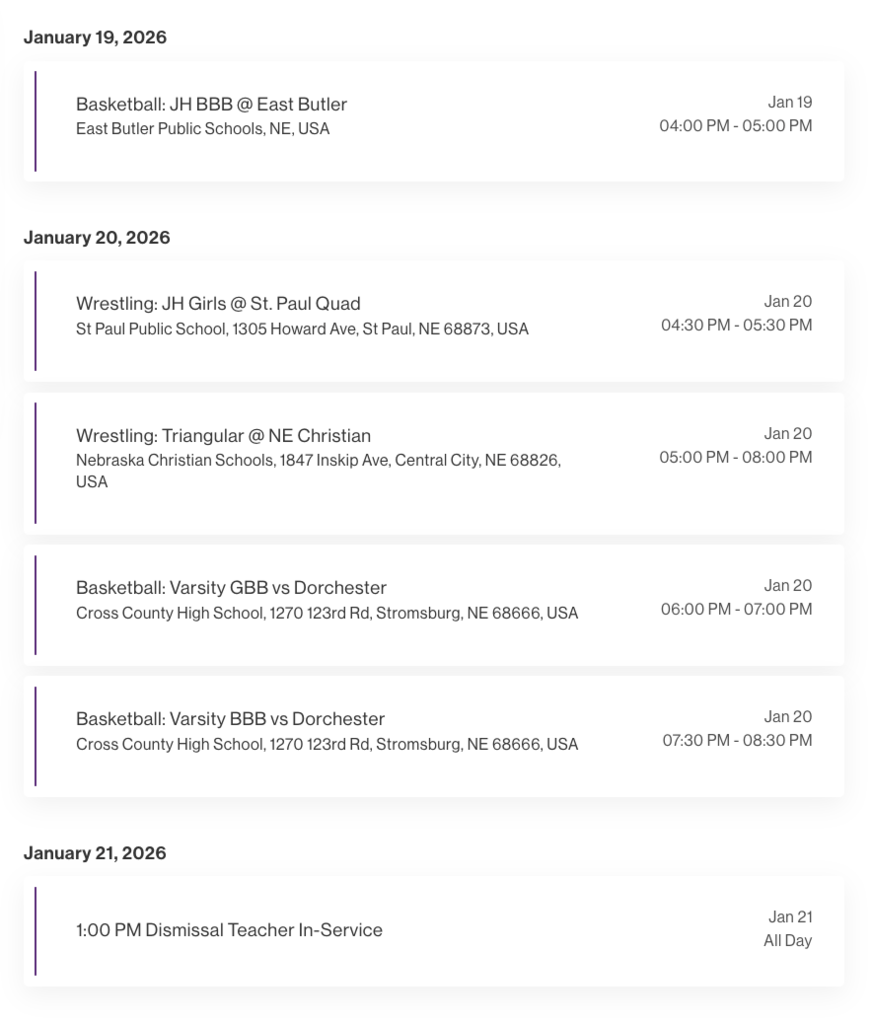The image size is (872, 1024).
Task: Open Varsity BBB vs Dorchester event
Action: pyautogui.click(x=230, y=719)
